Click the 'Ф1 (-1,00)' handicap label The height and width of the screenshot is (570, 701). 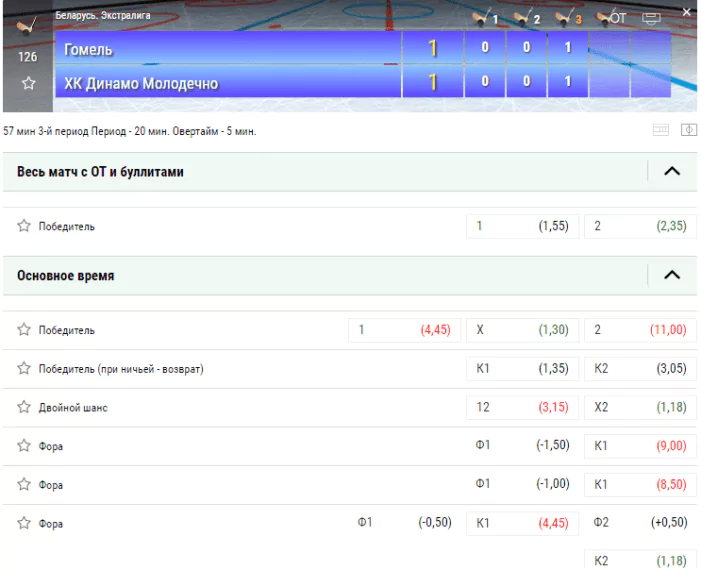pos(523,484)
